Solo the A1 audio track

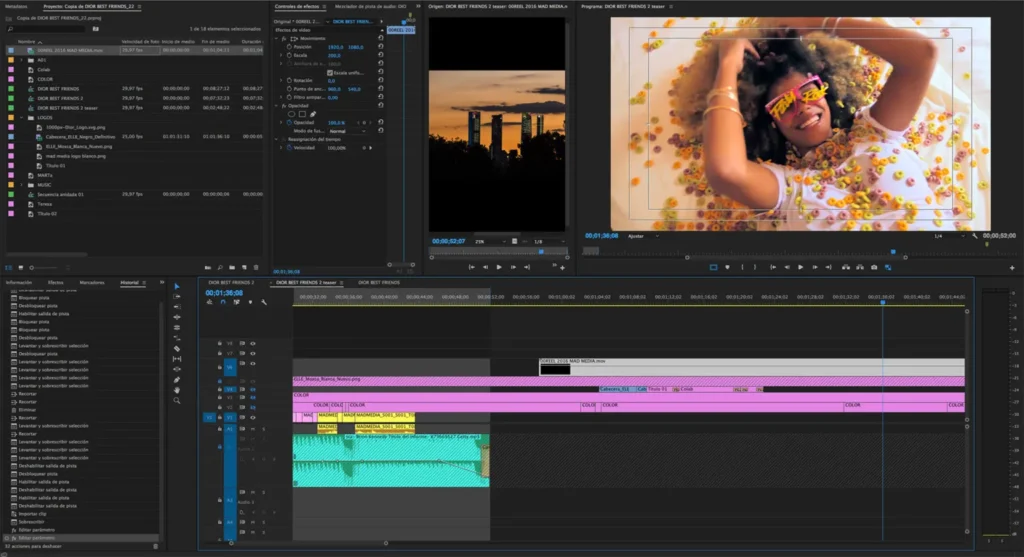point(264,429)
